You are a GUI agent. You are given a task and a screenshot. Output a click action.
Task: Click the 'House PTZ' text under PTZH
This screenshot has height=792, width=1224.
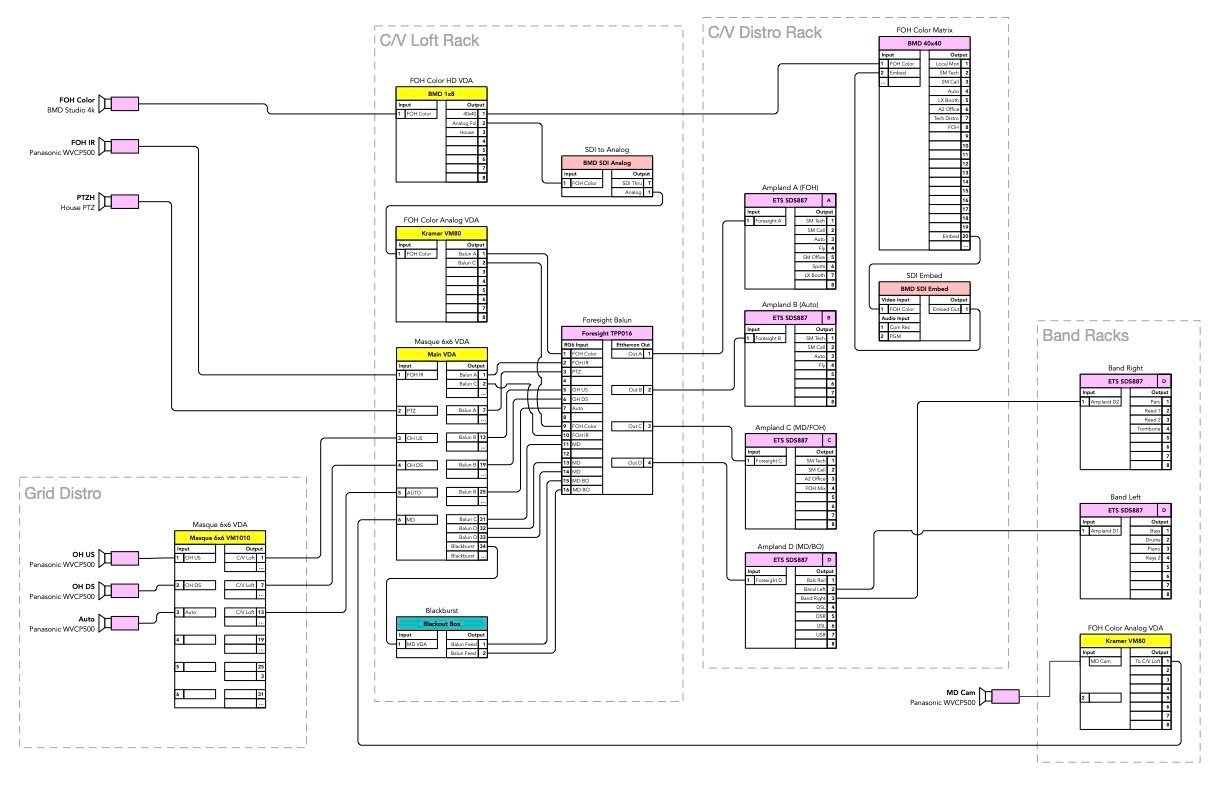(77, 209)
